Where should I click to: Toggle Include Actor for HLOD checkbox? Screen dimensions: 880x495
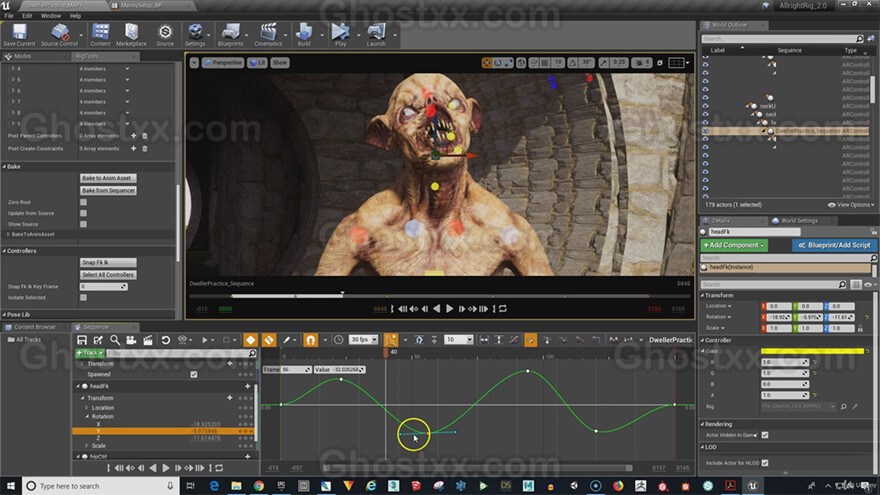pyautogui.click(x=765, y=463)
